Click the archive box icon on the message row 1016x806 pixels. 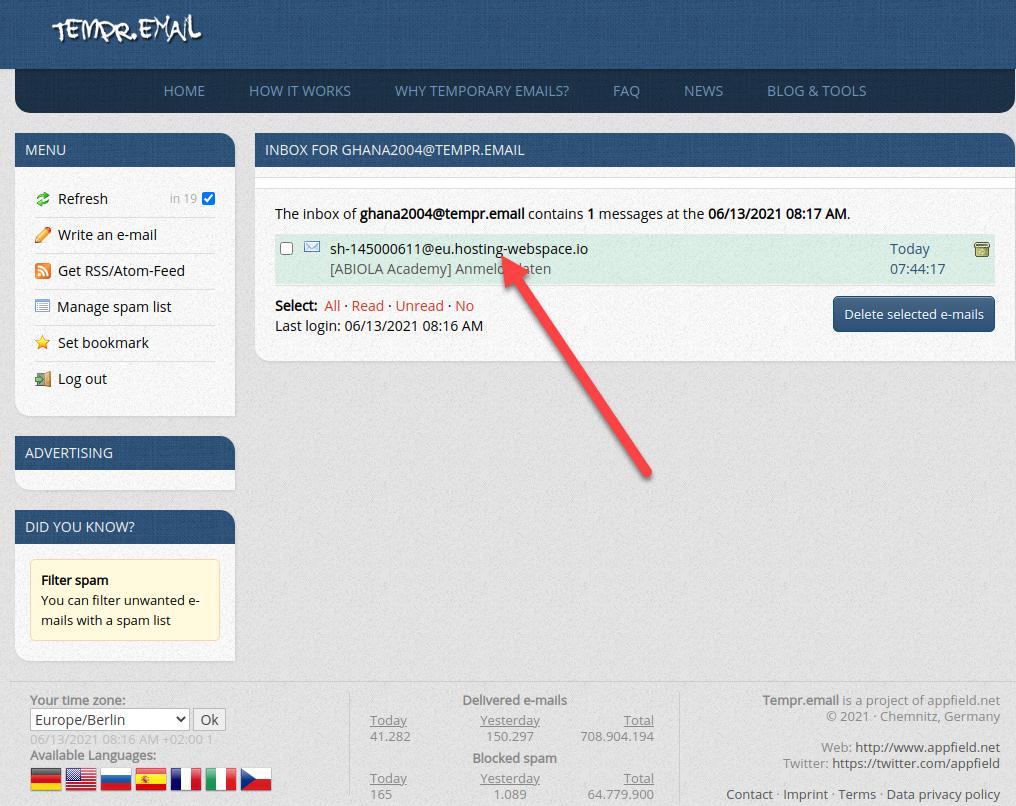(x=982, y=249)
